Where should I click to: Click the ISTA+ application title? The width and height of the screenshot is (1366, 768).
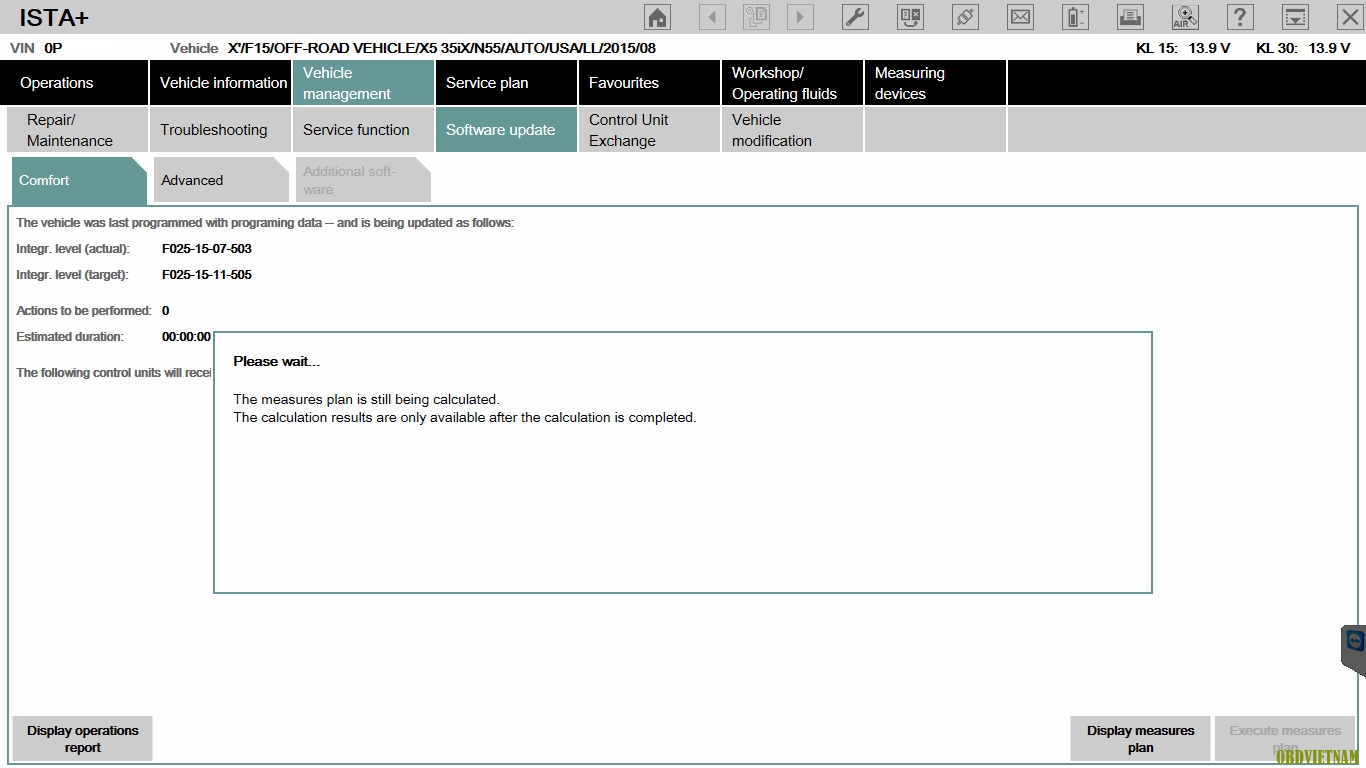coord(54,17)
